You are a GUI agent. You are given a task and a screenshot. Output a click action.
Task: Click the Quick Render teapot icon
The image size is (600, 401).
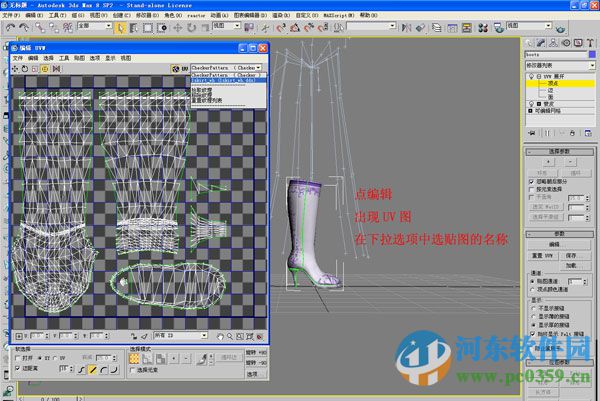pos(560,29)
